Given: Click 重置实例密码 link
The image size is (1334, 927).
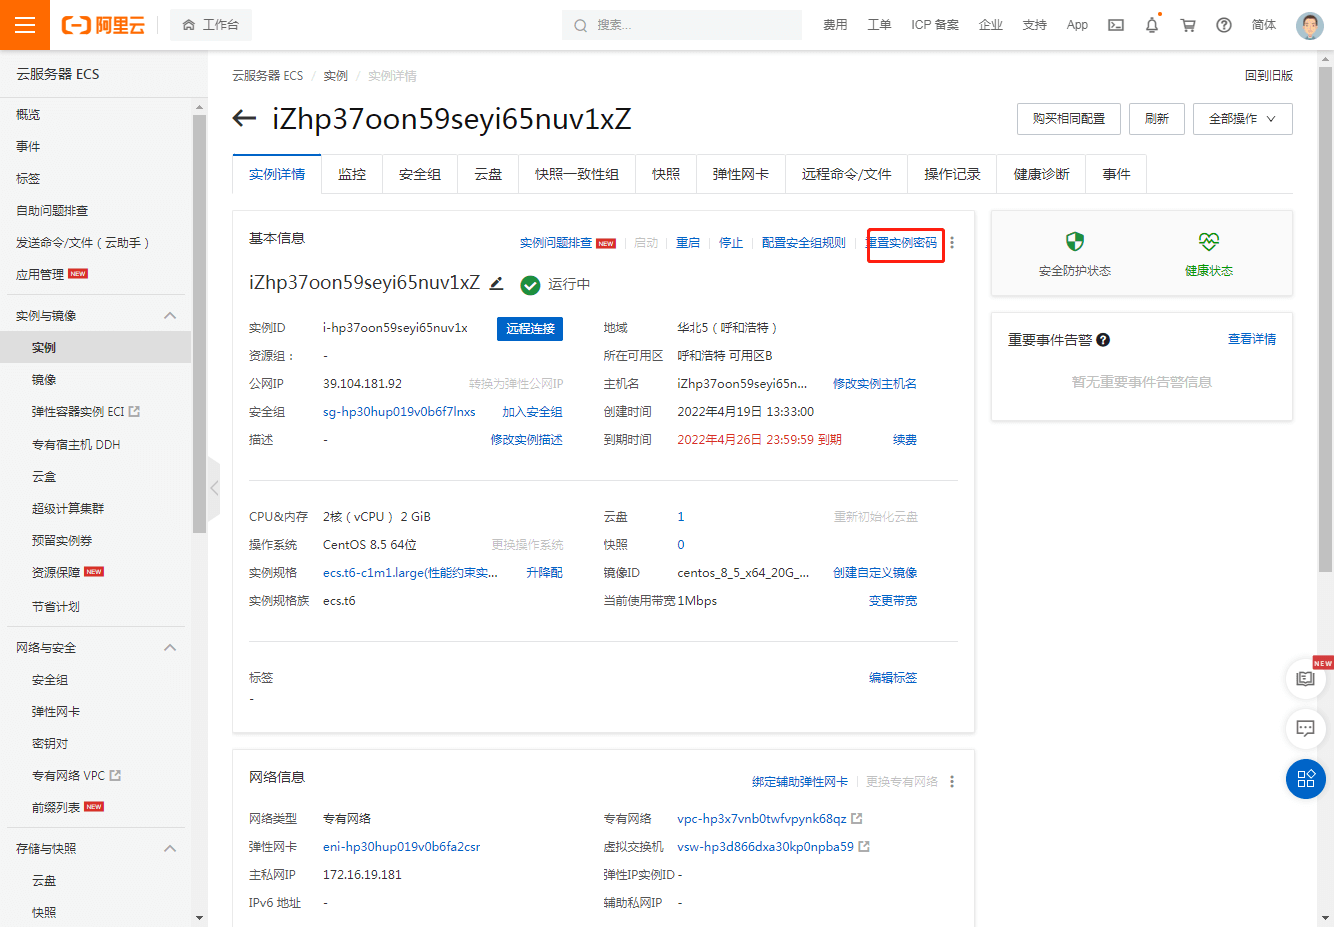Looking at the screenshot, I should pyautogui.click(x=902, y=243).
